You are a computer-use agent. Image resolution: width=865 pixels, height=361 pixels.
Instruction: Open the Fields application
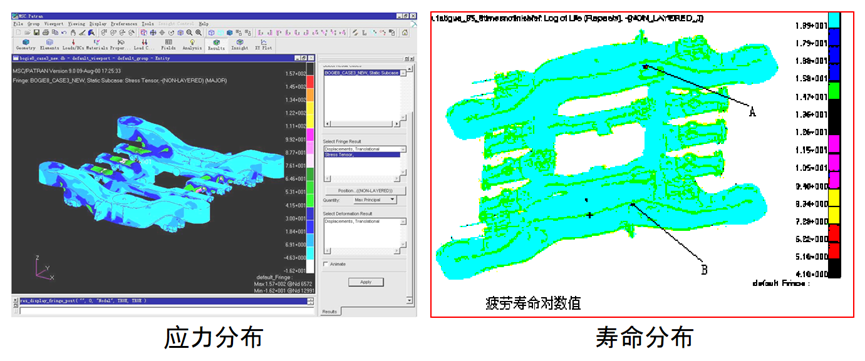pyautogui.click(x=168, y=45)
